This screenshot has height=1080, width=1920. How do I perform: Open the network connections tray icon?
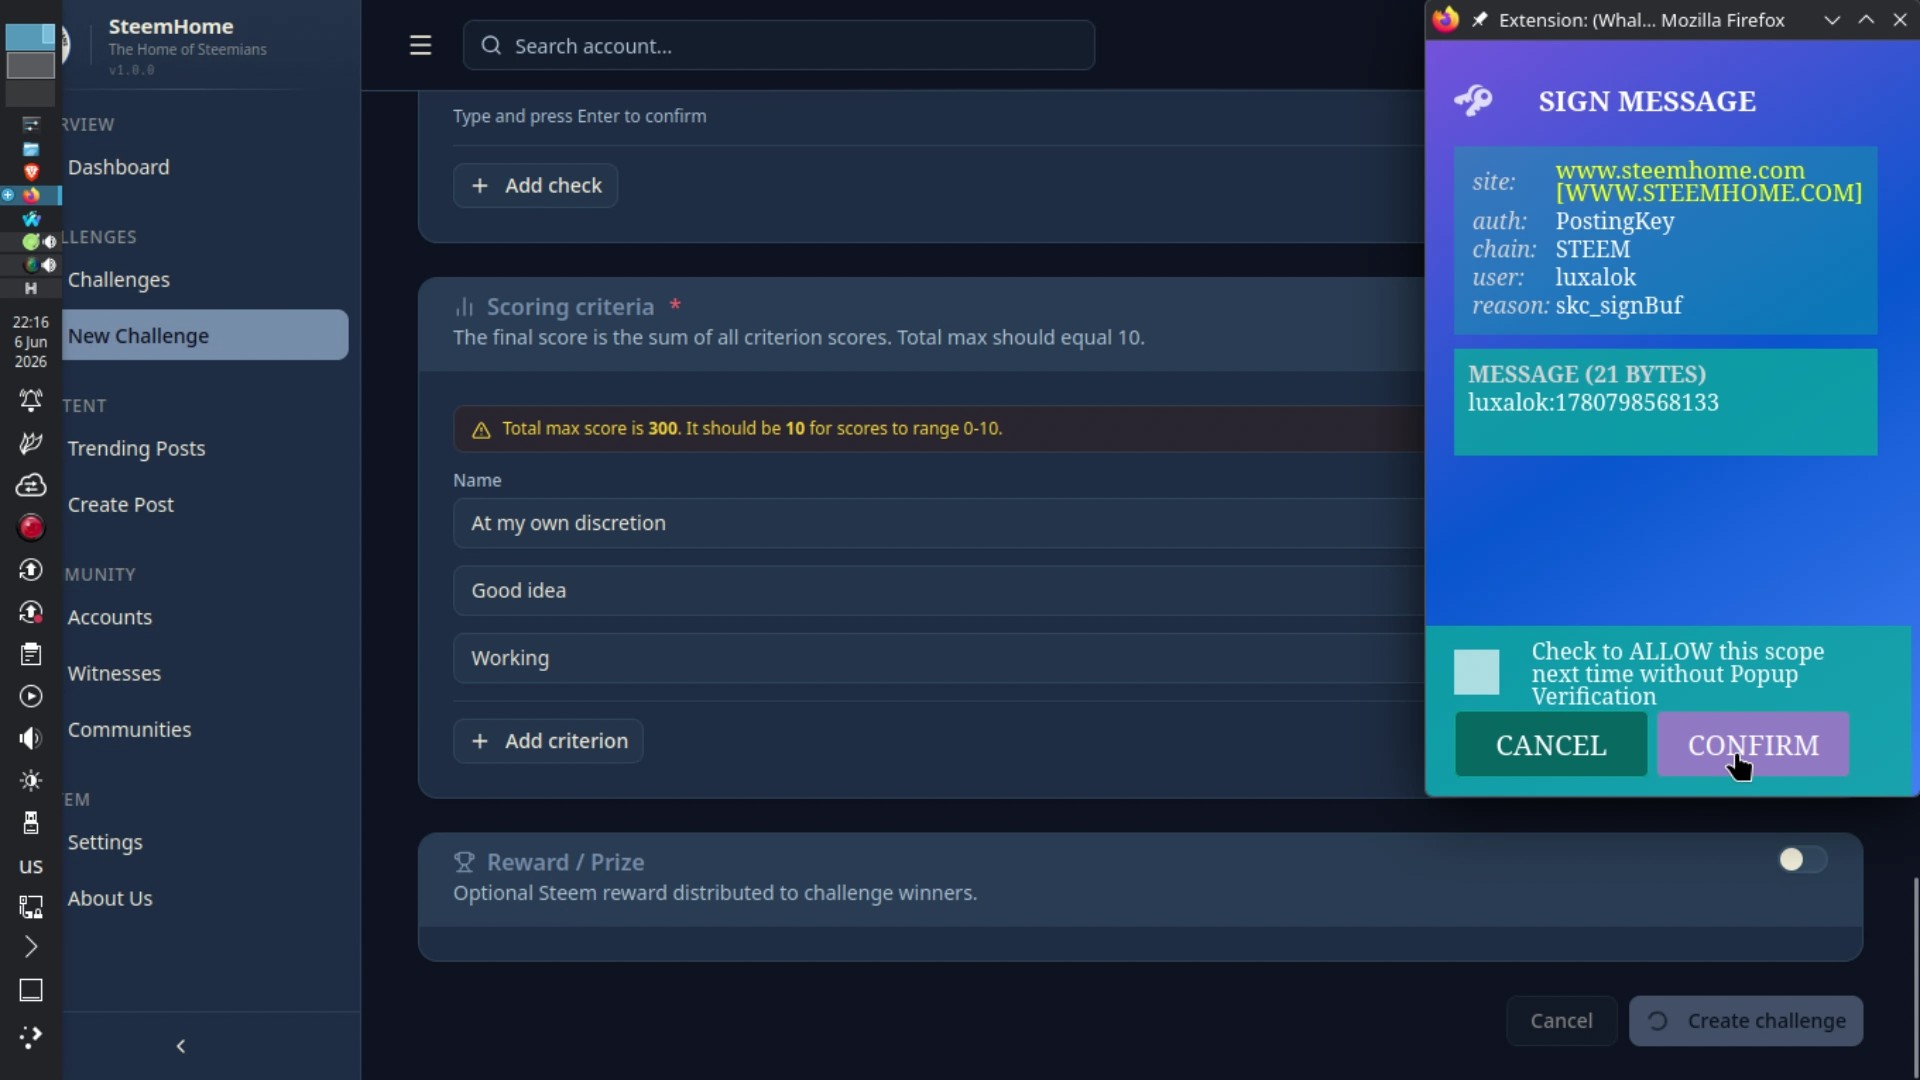coord(31,907)
